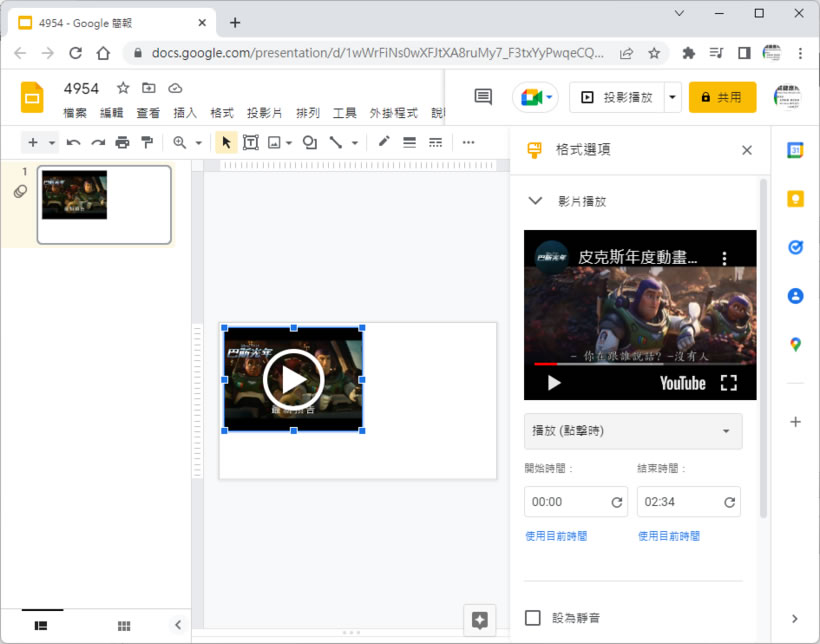Open the image insert dropdown arrow

[289, 142]
